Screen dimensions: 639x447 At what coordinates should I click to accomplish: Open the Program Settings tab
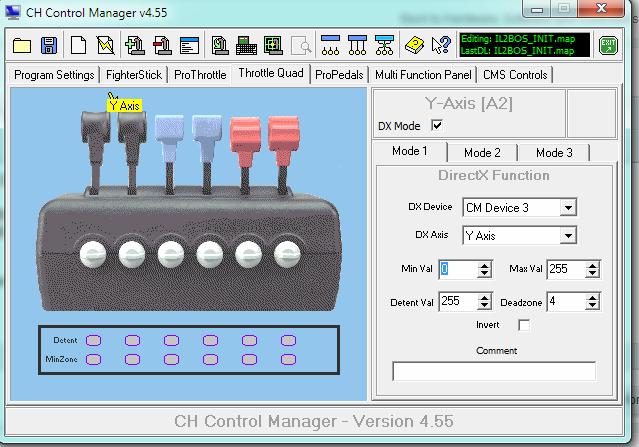point(54,75)
